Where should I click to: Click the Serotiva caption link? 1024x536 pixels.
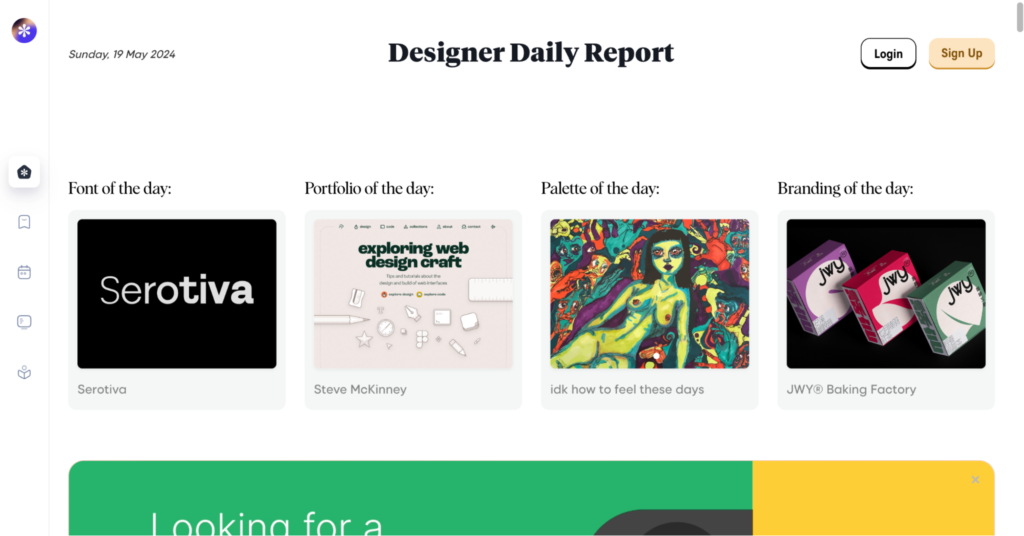coord(102,389)
